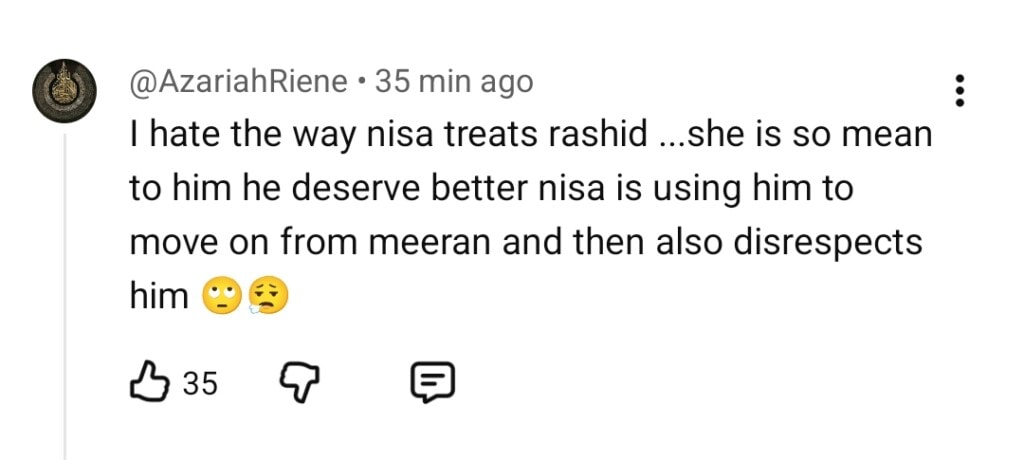The width and height of the screenshot is (1024, 460).
Task: Click the "35 min ago" timestamp
Action: point(454,82)
